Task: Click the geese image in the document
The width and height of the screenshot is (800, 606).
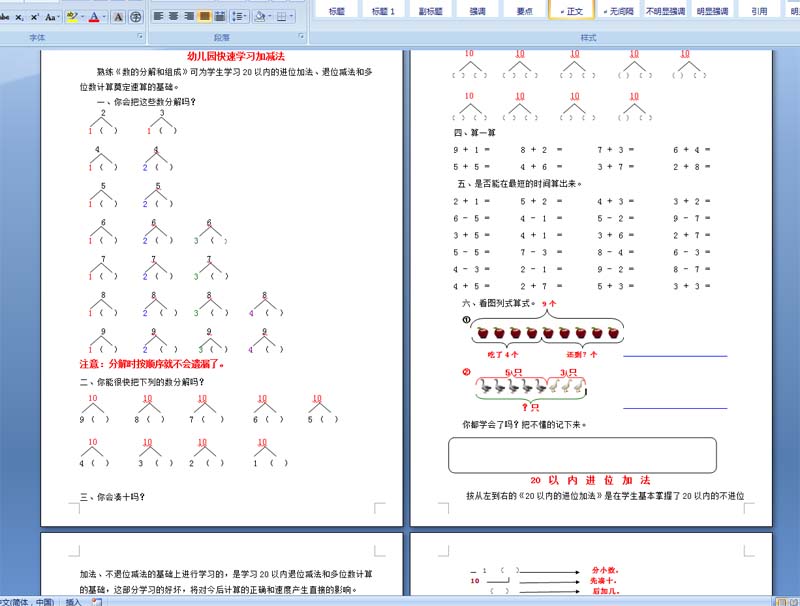Action: (x=531, y=386)
